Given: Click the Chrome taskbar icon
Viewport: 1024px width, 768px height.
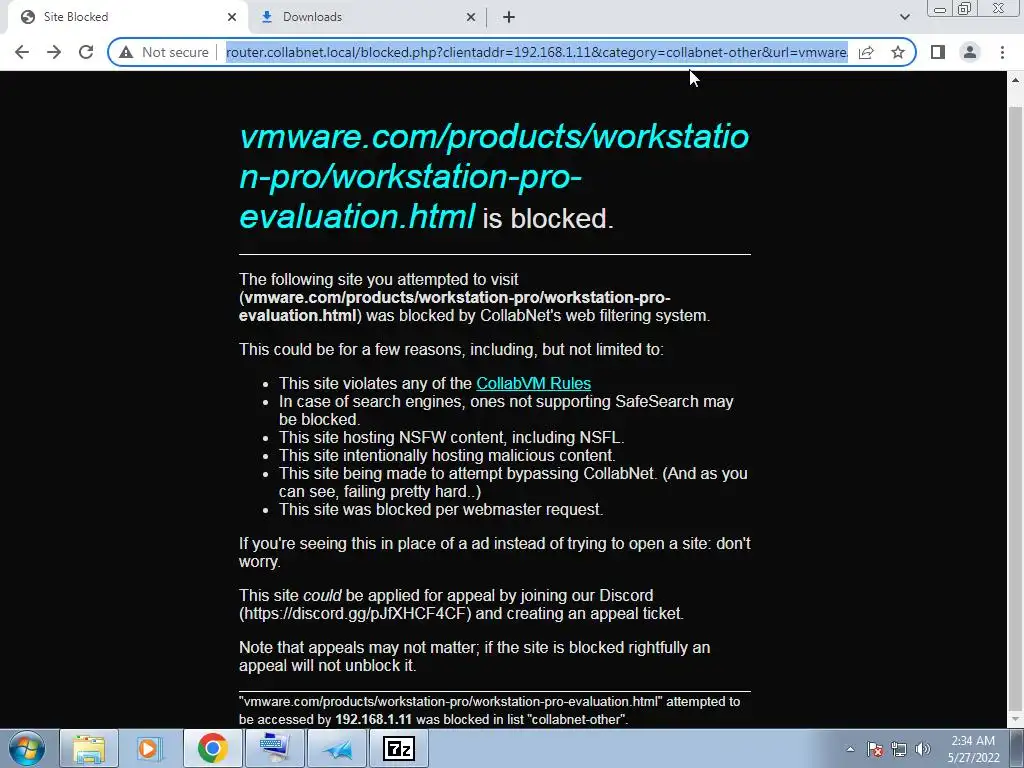Looking at the screenshot, I should tap(212, 748).
